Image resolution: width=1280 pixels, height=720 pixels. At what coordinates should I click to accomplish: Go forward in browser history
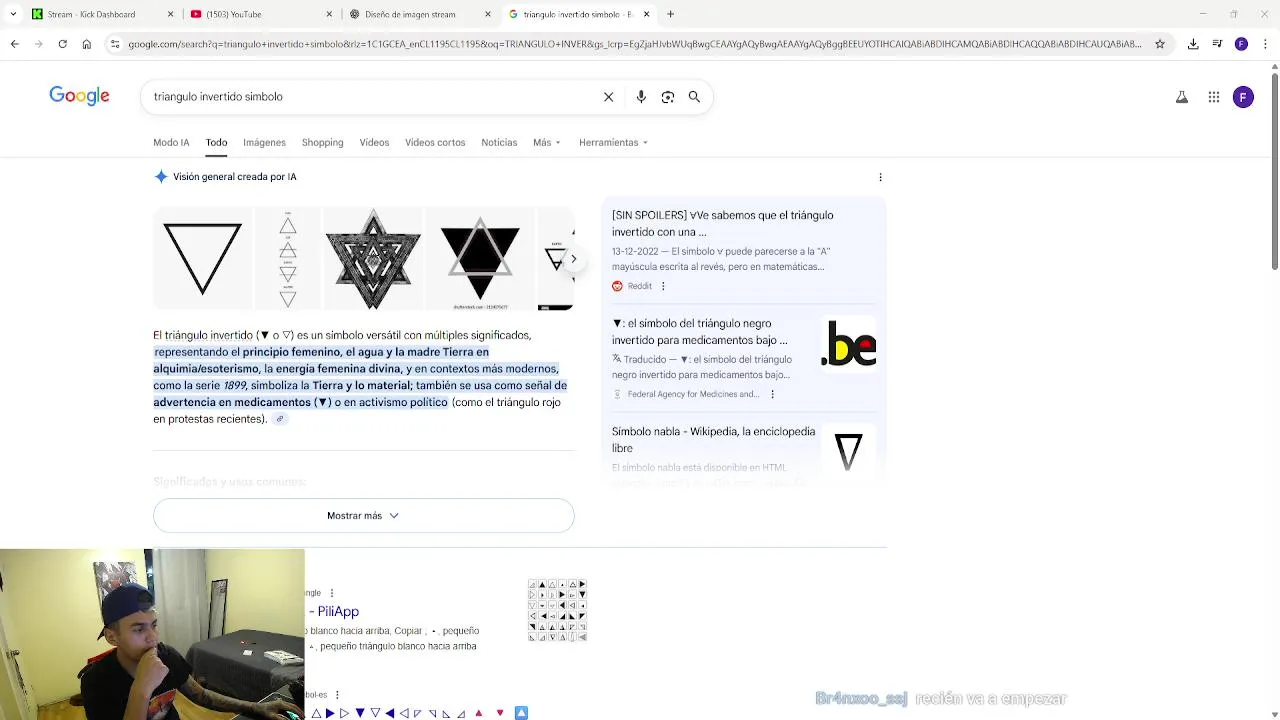click(39, 44)
